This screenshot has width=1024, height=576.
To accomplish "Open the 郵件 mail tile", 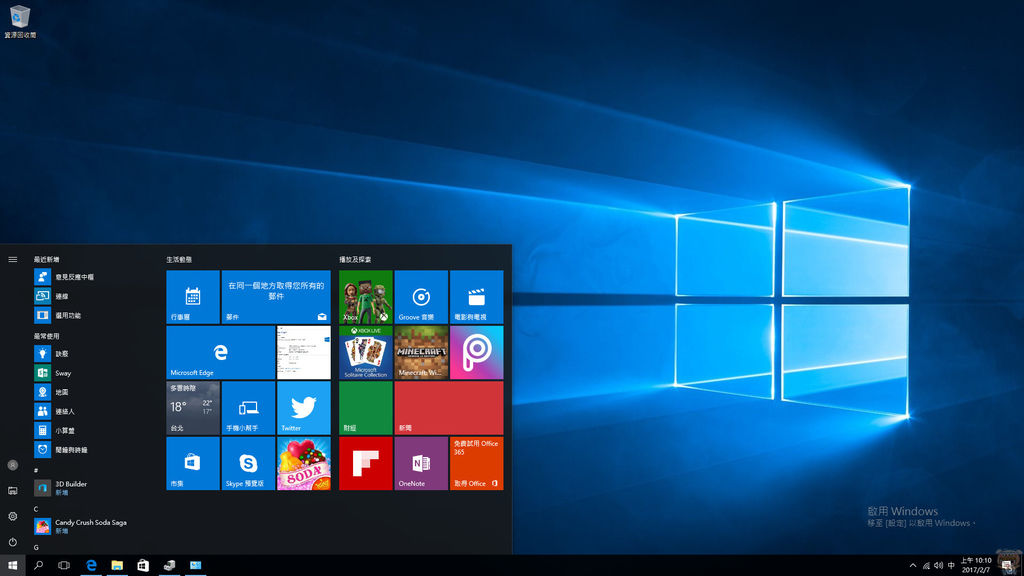I will click(276, 296).
